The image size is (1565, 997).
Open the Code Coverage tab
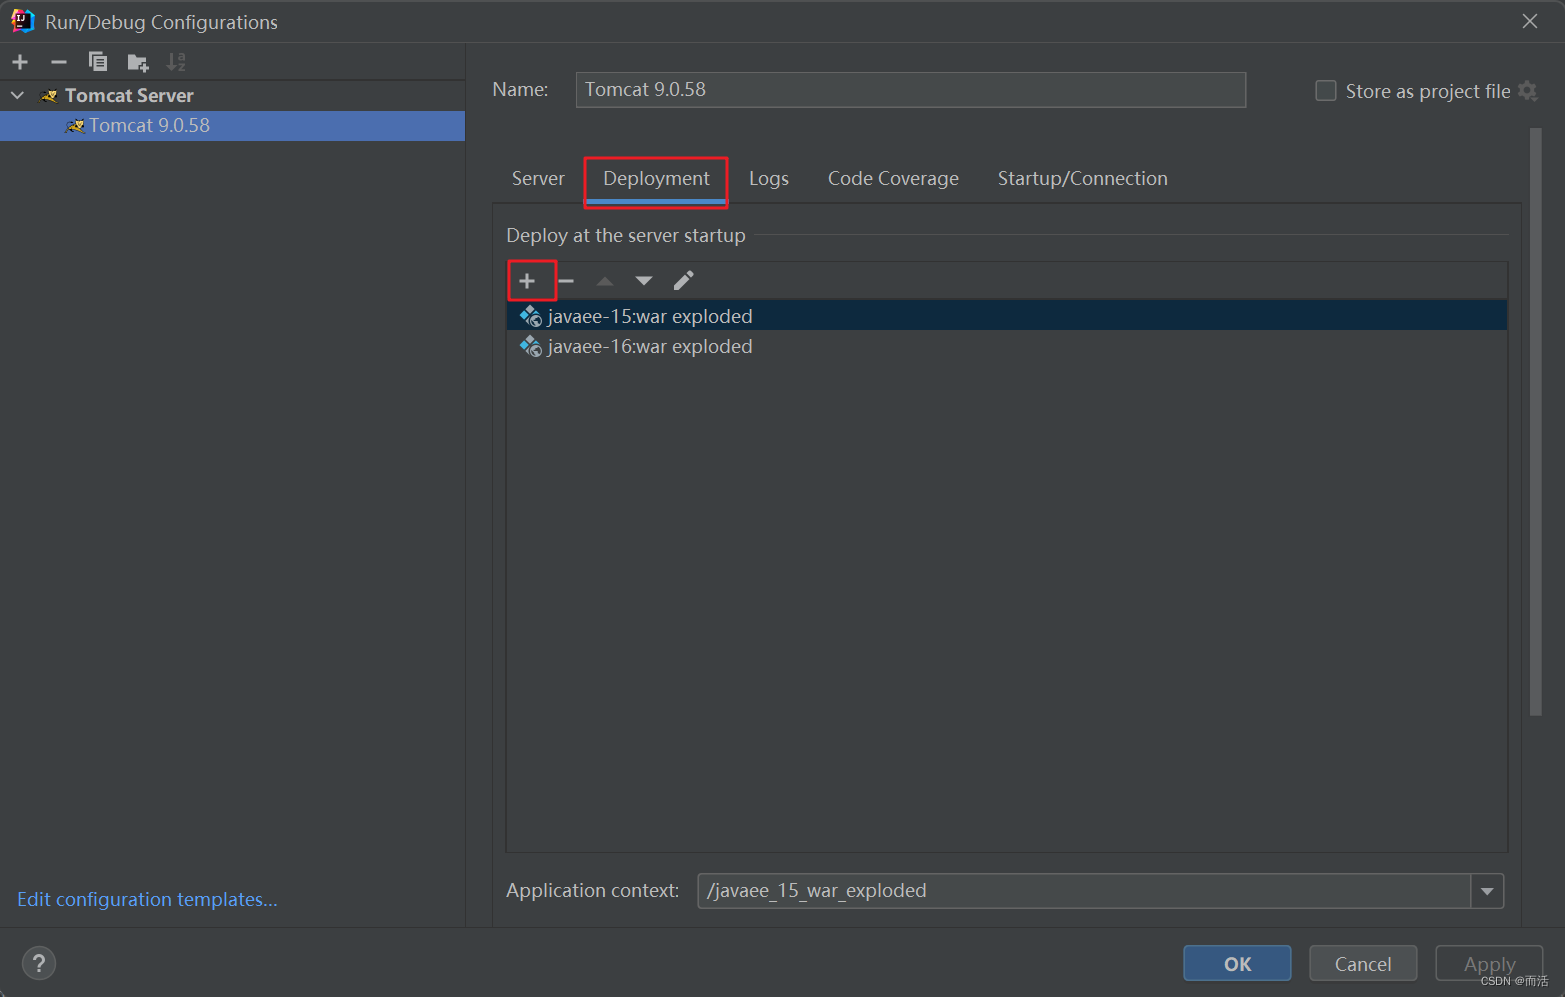point(893,178)
